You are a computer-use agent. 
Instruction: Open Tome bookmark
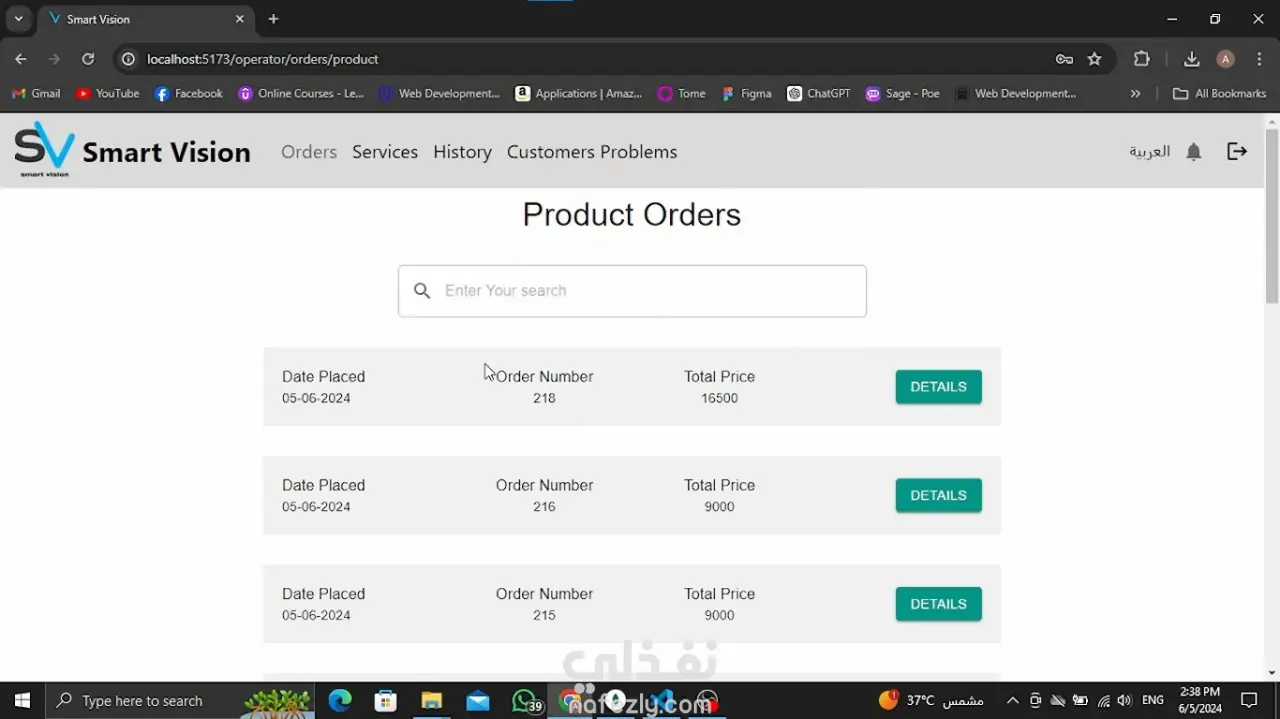click(681, 93)
